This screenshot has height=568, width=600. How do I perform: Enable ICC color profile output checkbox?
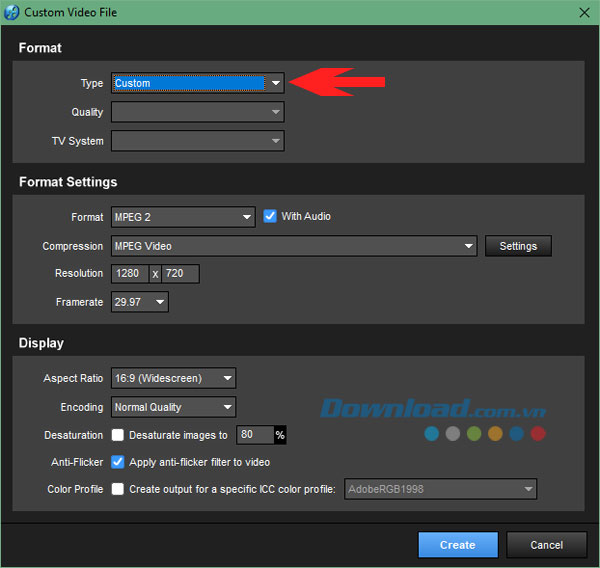pos(118,489)
